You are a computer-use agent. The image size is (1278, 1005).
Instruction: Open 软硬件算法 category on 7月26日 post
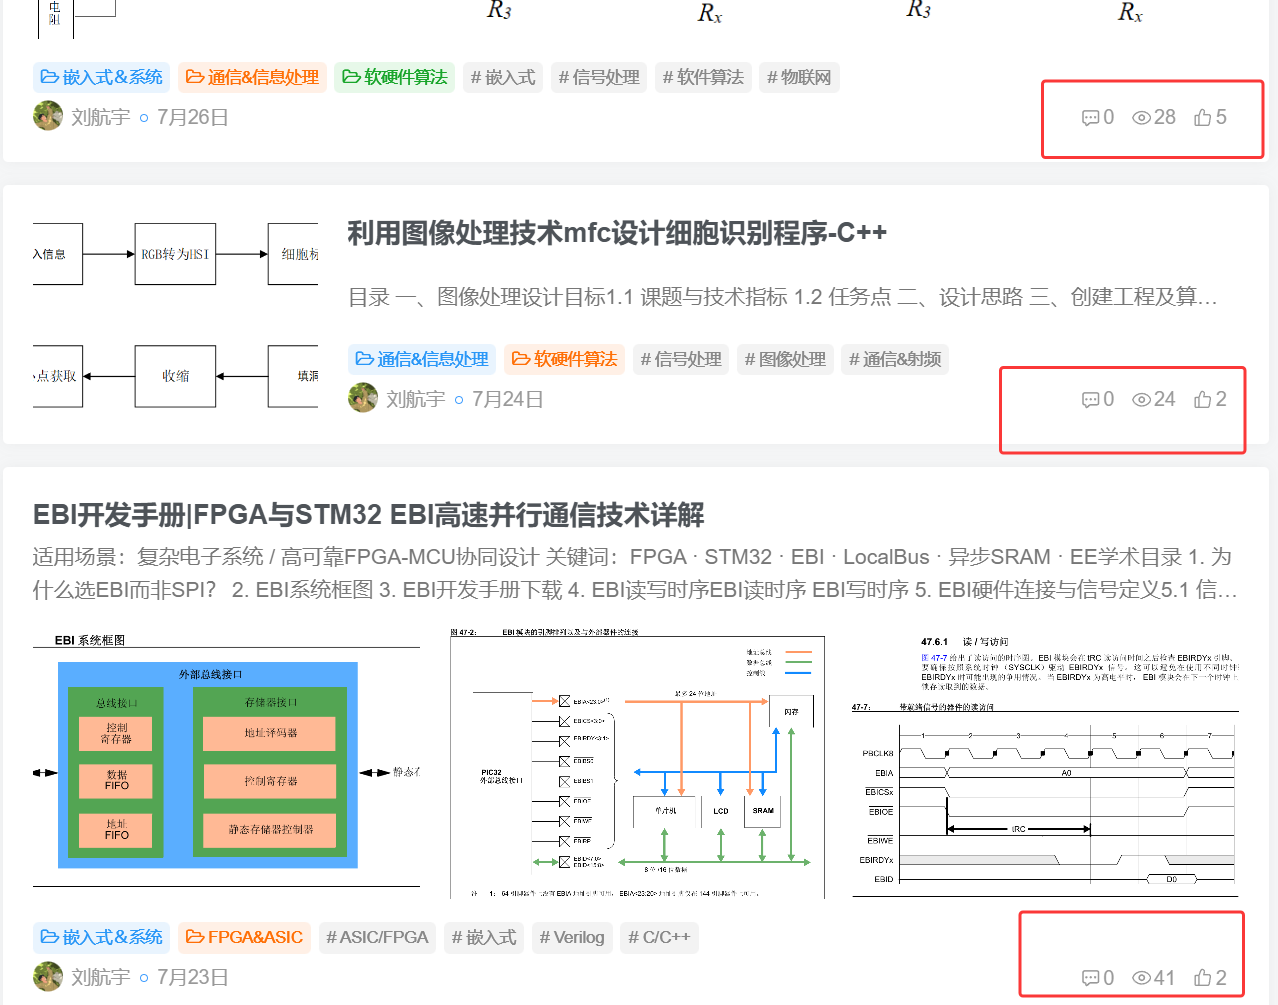coord(395,77)
